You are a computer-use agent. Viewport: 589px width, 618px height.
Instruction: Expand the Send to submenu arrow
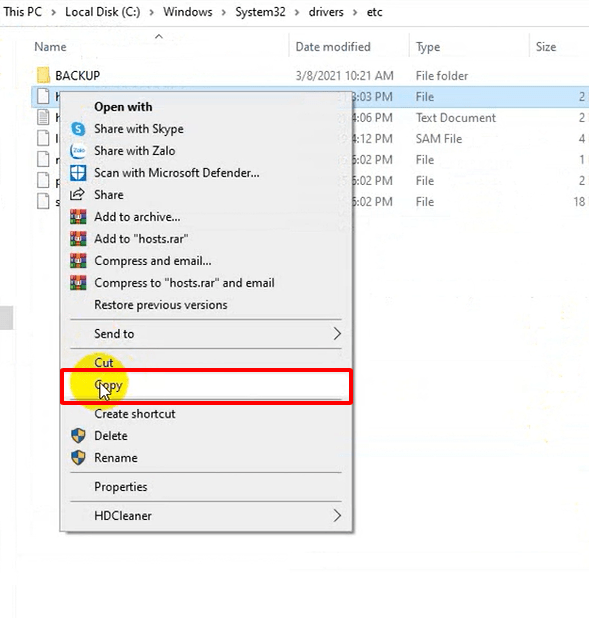coord(337,334)
